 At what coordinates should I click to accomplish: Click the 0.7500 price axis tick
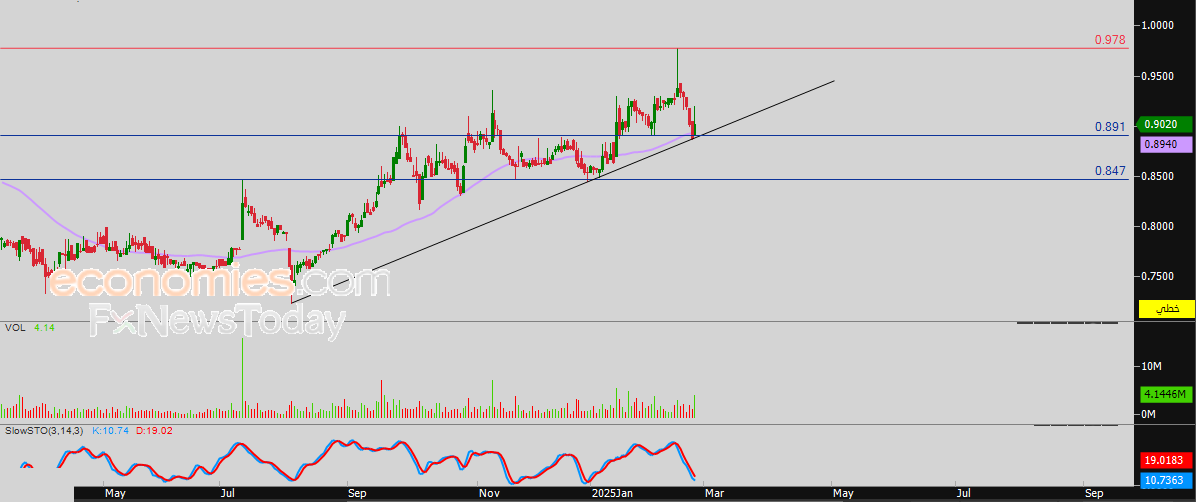(x=1157, y=276)
